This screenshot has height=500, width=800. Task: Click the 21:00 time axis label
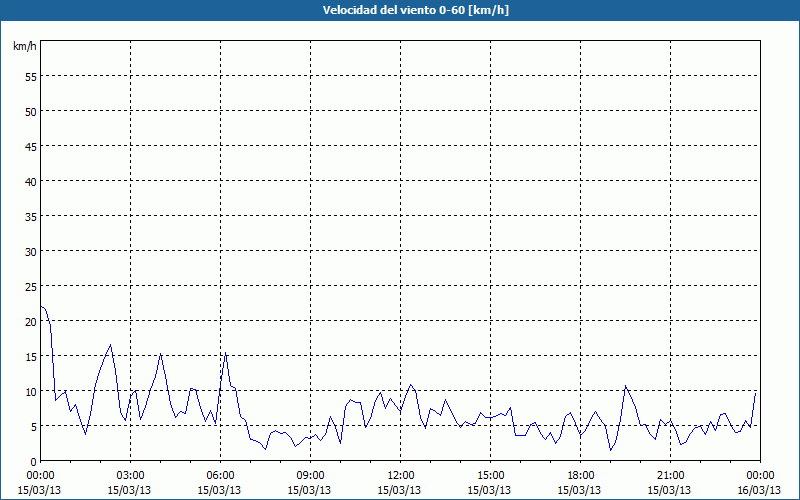[670, 476]
